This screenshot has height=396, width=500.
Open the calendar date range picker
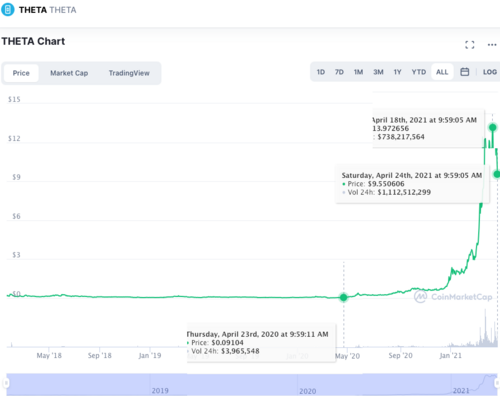465,72
